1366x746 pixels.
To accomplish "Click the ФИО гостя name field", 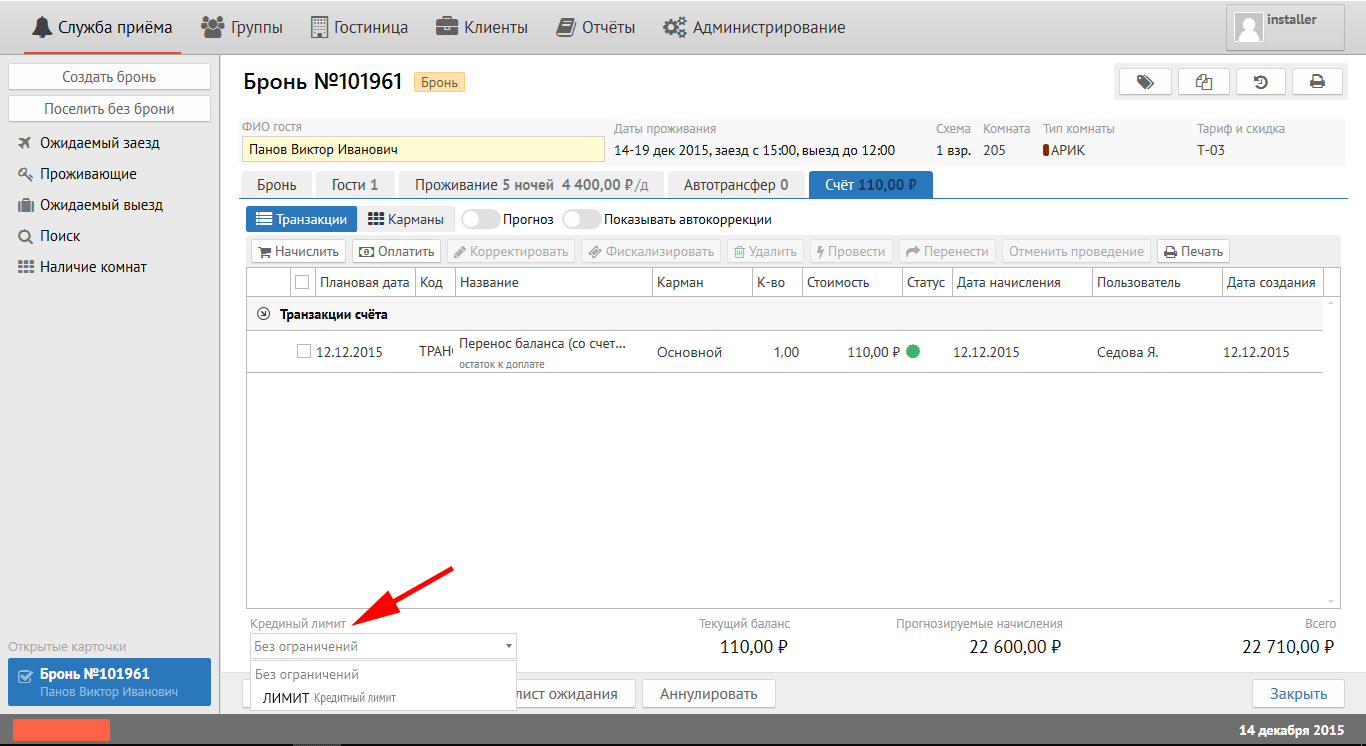I will point(423,150).
